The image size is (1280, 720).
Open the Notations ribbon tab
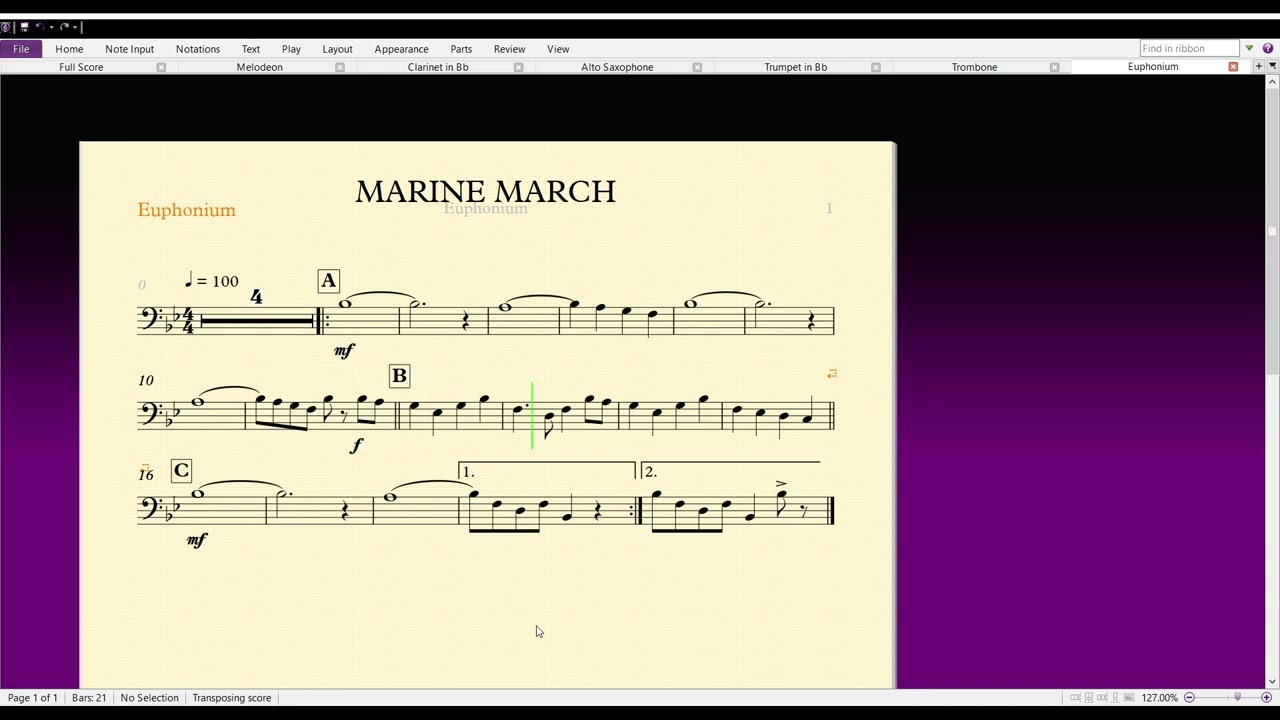pyautogui.click(x=198, y=49)
